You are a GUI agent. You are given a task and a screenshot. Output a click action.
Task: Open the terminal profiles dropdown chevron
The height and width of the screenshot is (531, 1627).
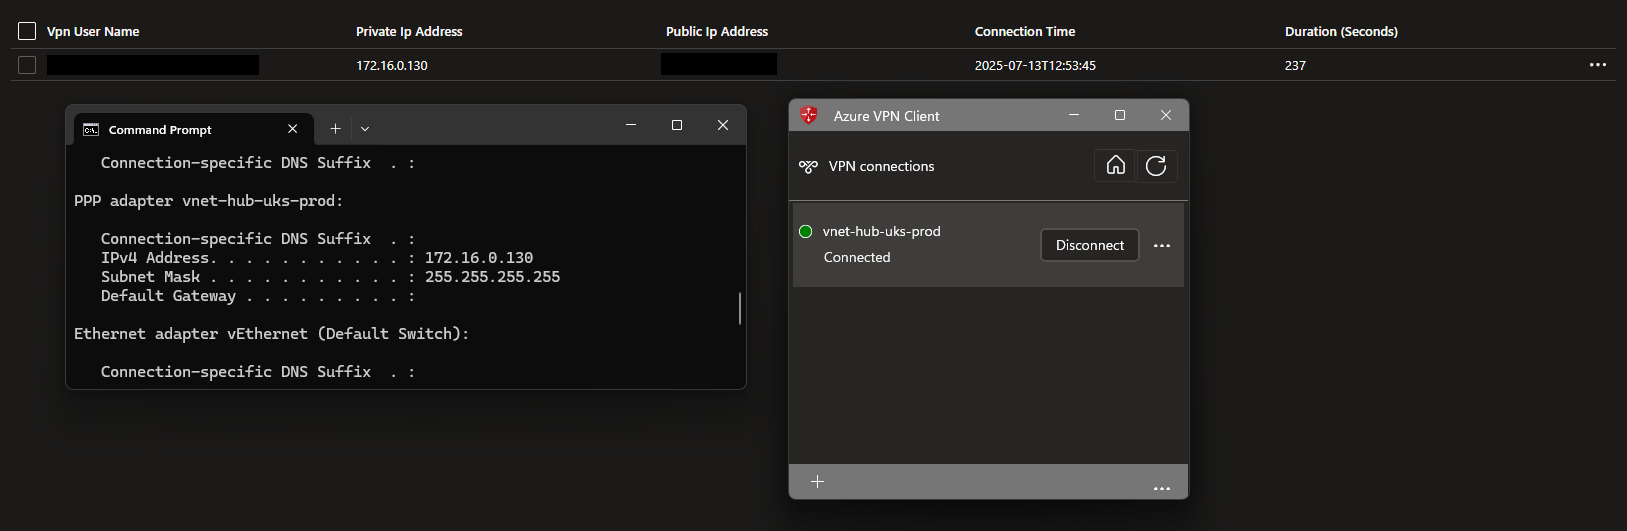click(365, 129)
